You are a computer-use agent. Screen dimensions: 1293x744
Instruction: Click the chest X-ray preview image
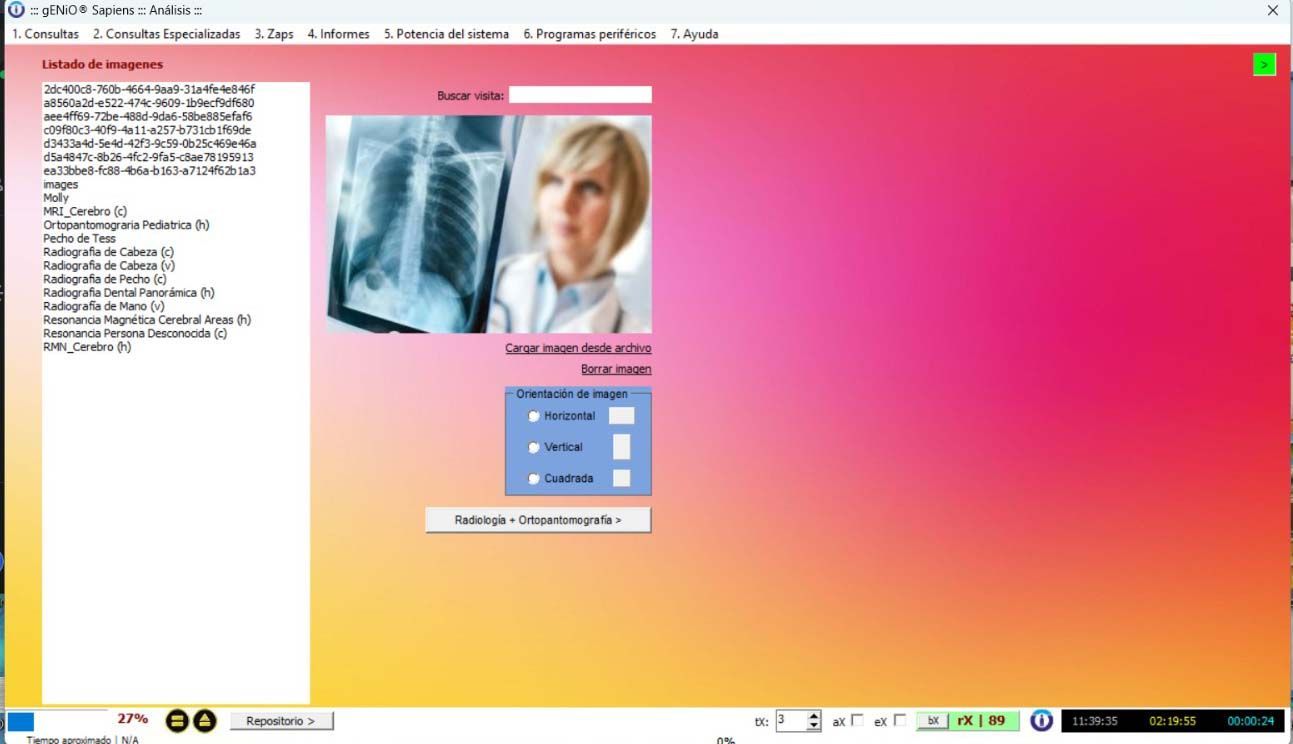[x=489, y=224]
